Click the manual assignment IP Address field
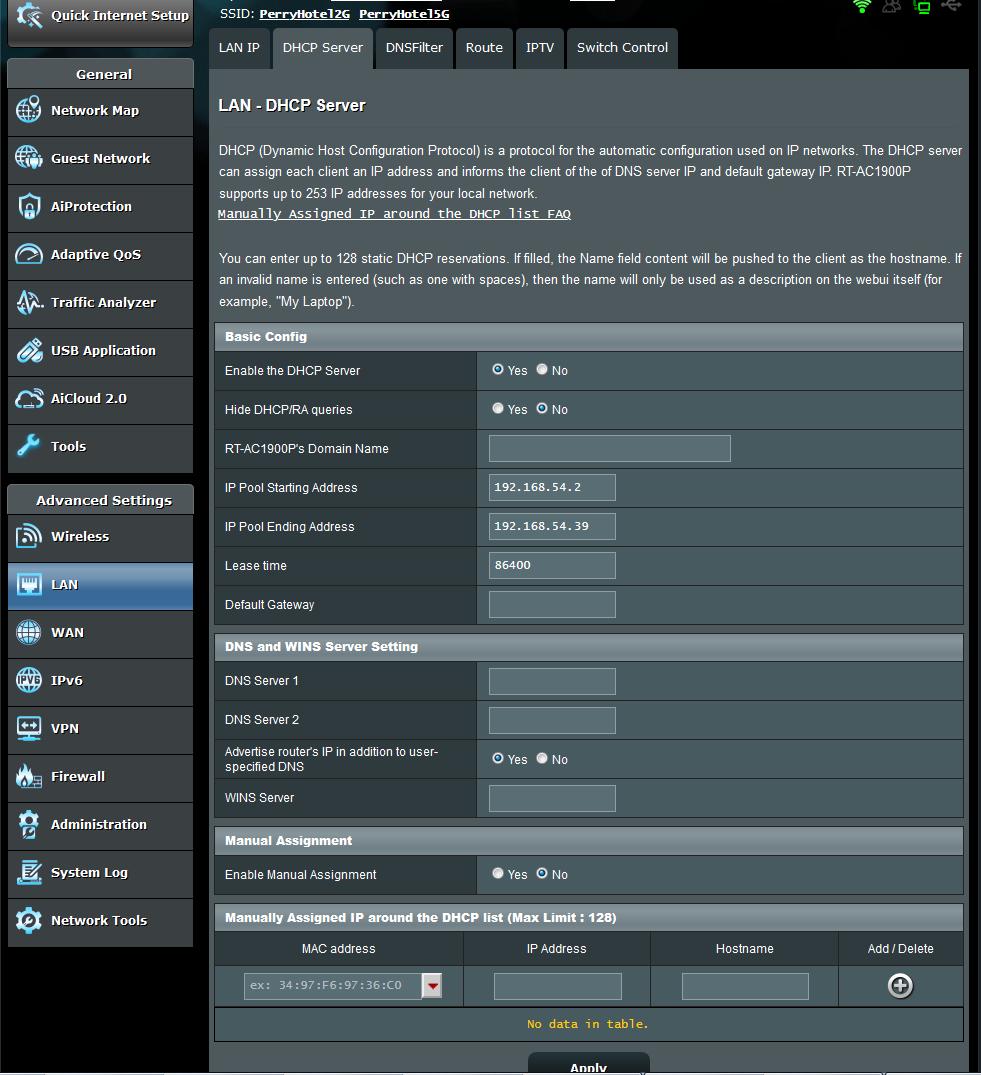Screen dimensions: 981x1075 point(557,987)
